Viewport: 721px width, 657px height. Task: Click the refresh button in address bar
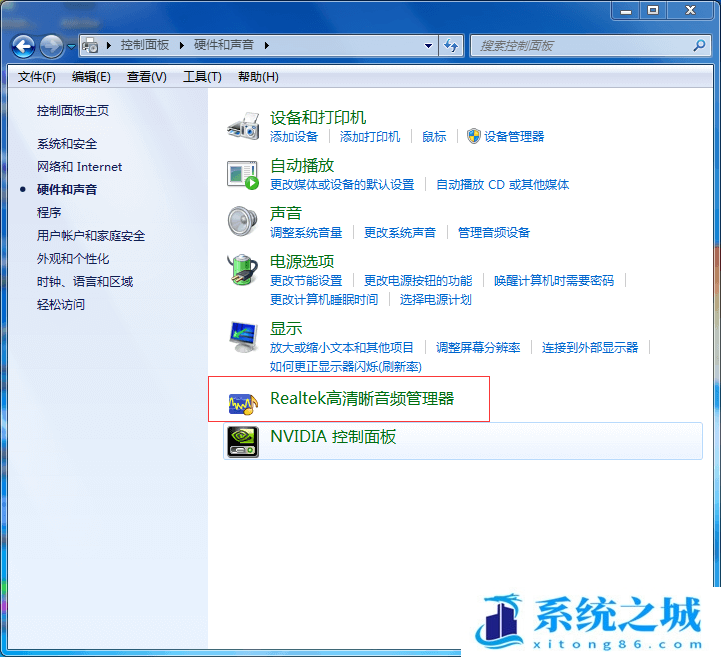451,46
